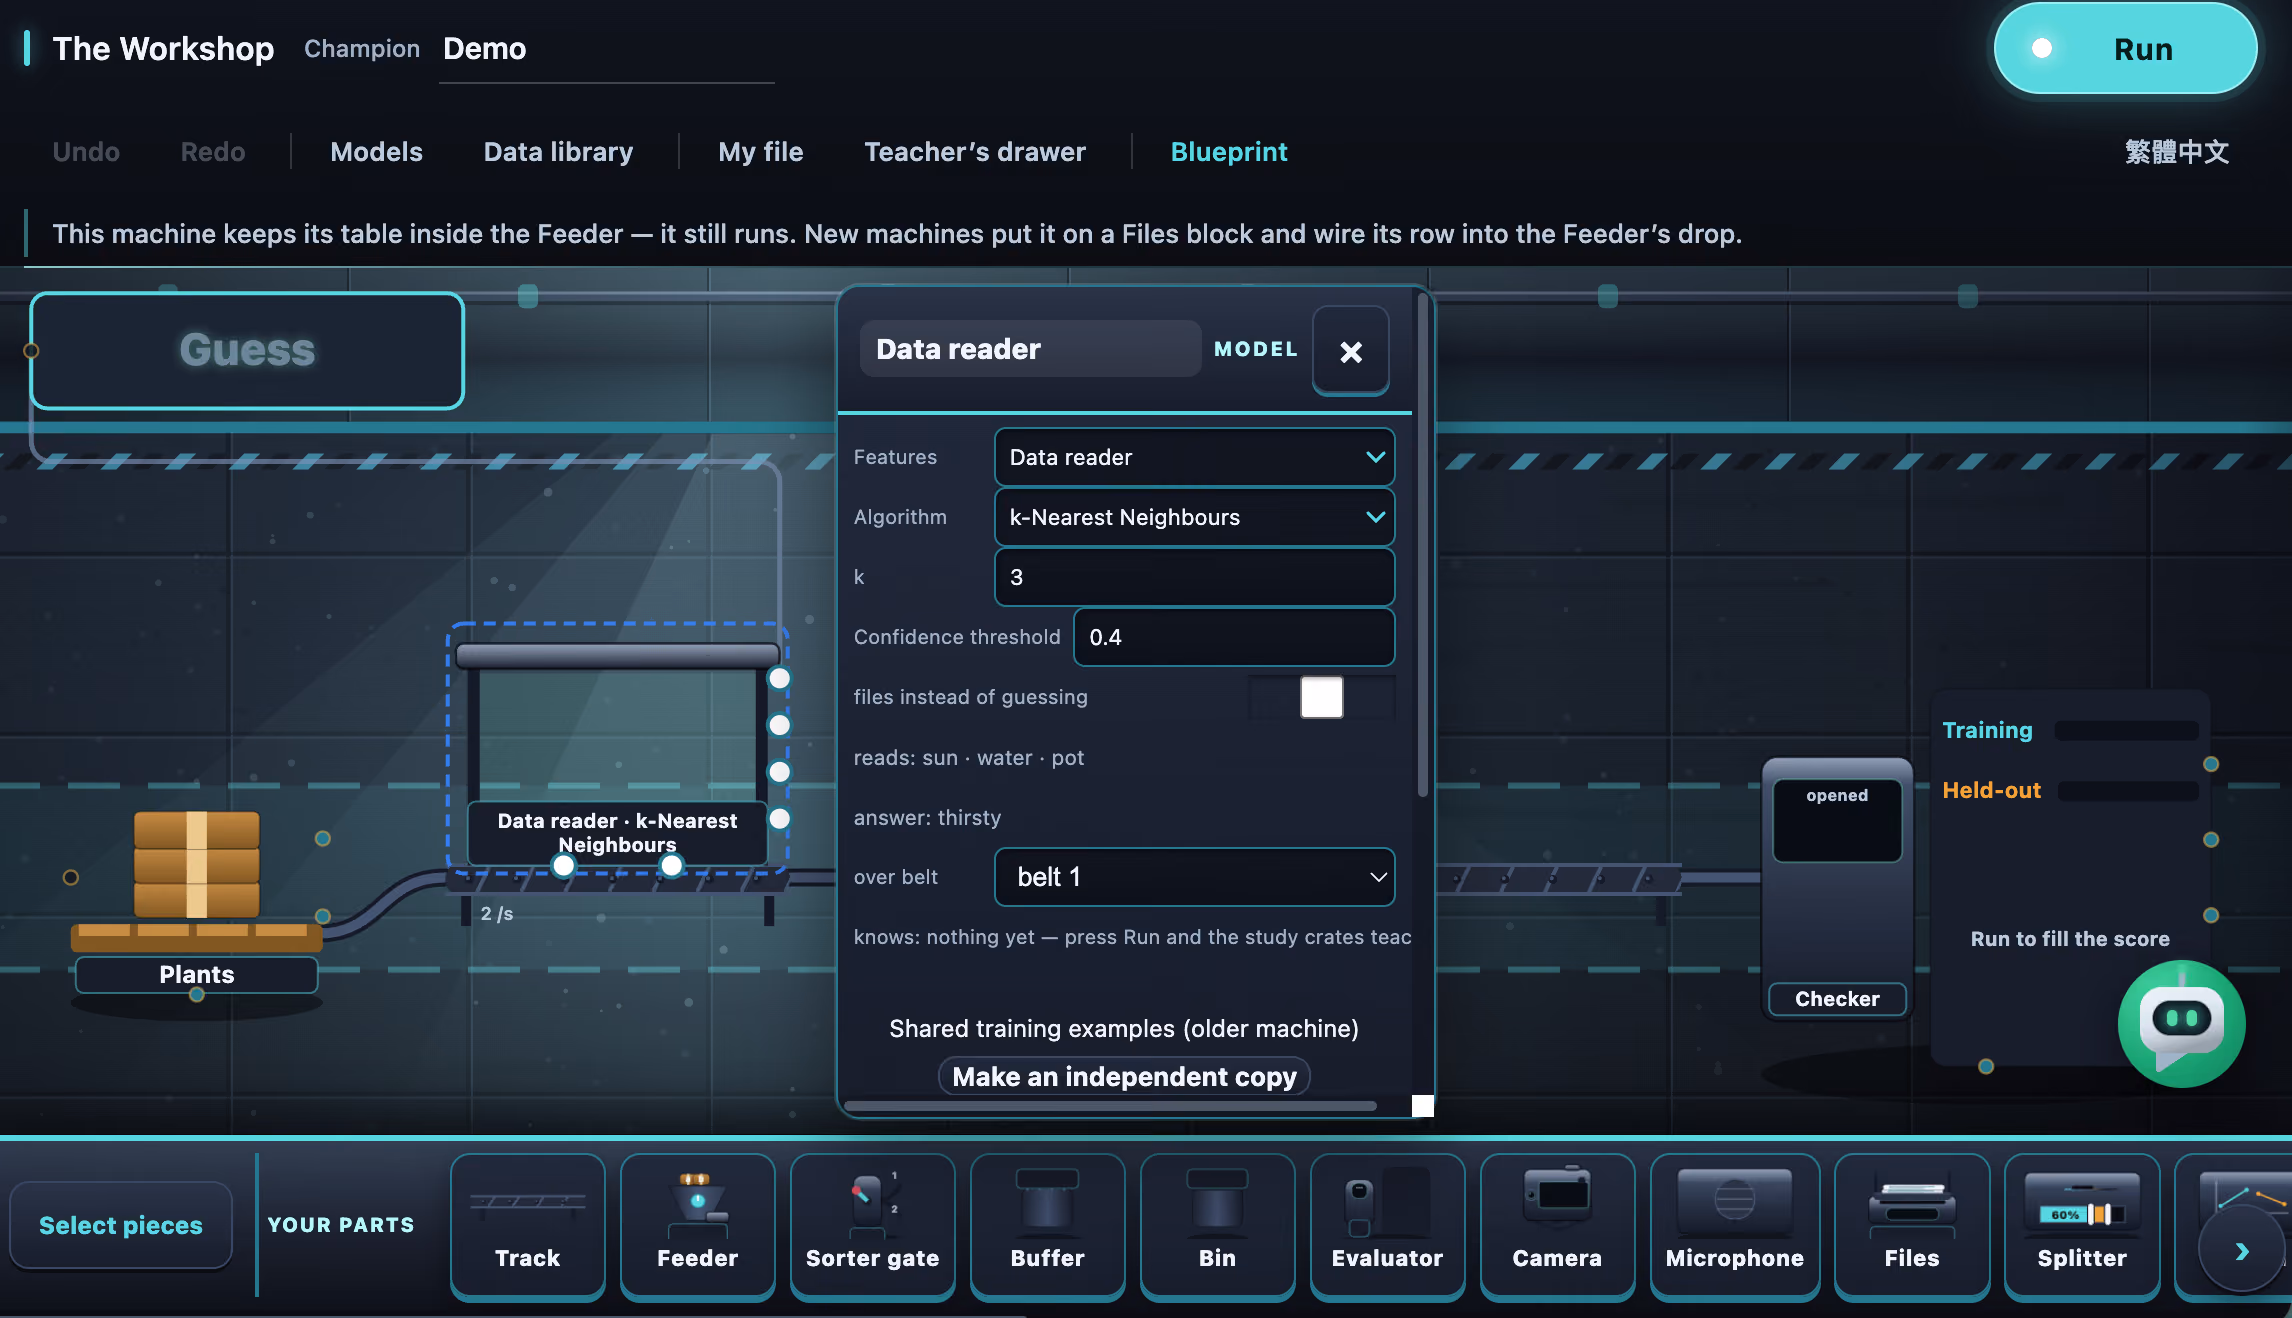Toggle files instead of guessing switch
The width and height of the screenshot is (2292, 1318).
[1321, 697]
